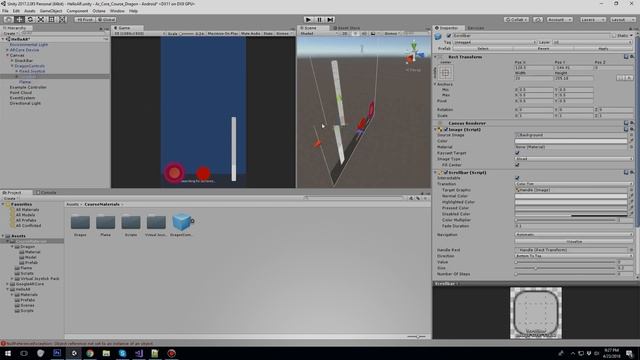This screenshot has height=360, width=640.
Task: Toggle the GameObject active checkbox in Inspector
Action: click(449, 36)
